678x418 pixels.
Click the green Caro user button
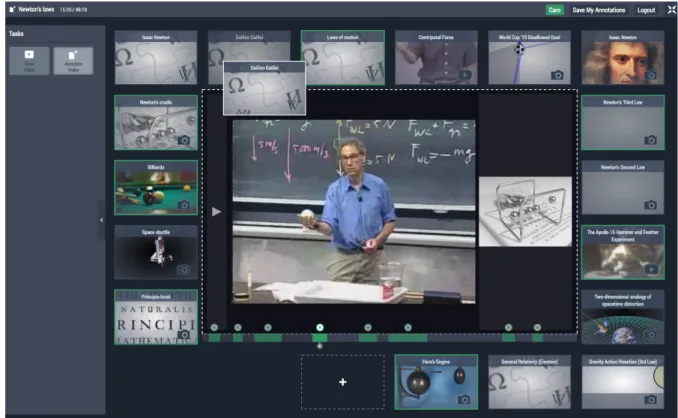(x=554, y=10)
